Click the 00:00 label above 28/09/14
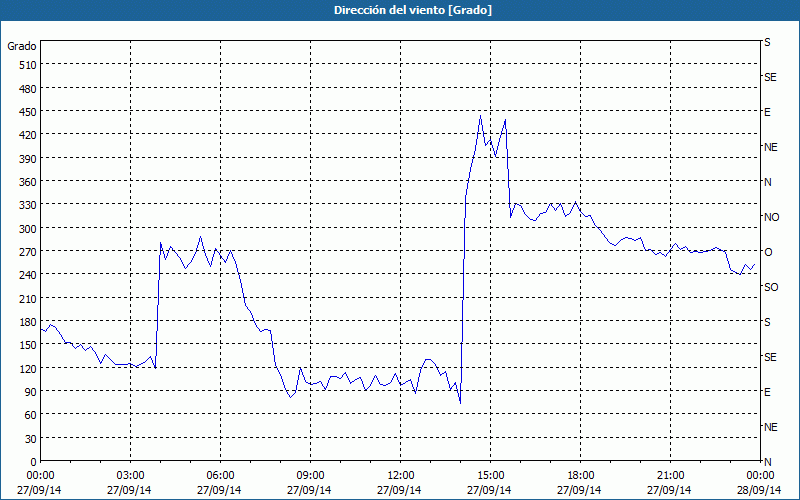The image size is (800, 500). click(760, 475)
